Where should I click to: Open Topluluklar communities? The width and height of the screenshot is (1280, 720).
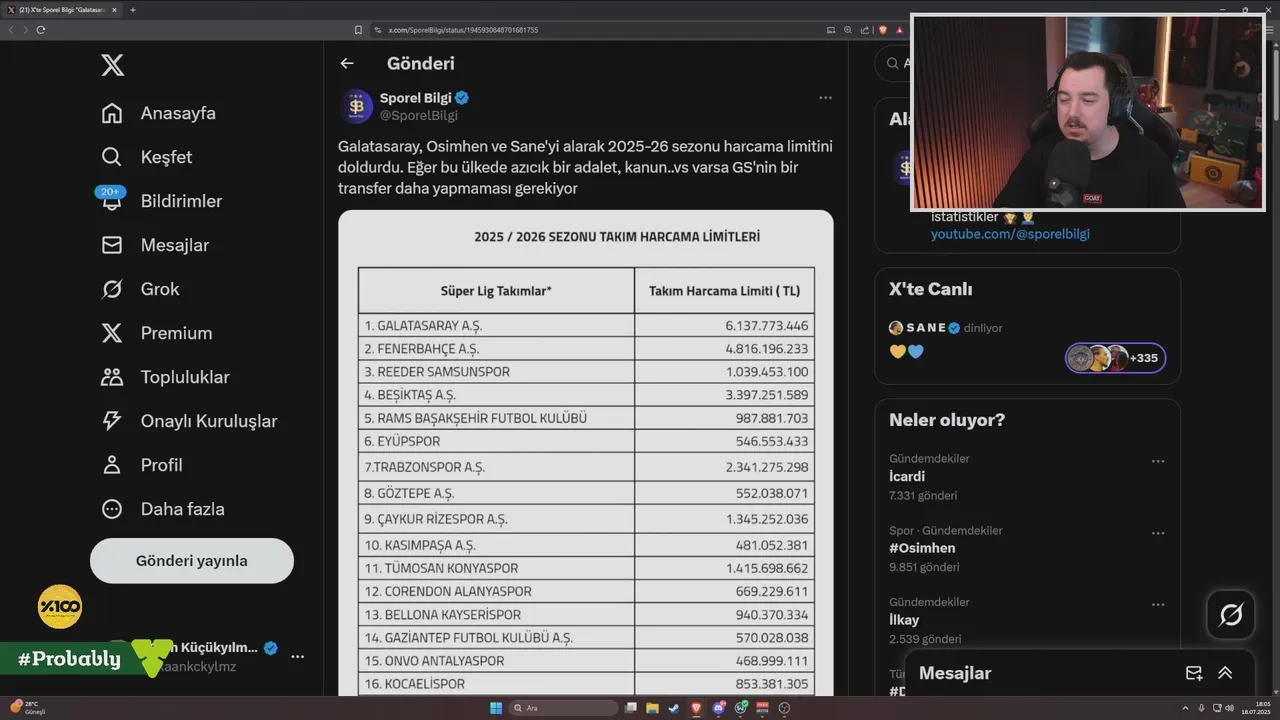pyautogui.click(x=165, y=377)
